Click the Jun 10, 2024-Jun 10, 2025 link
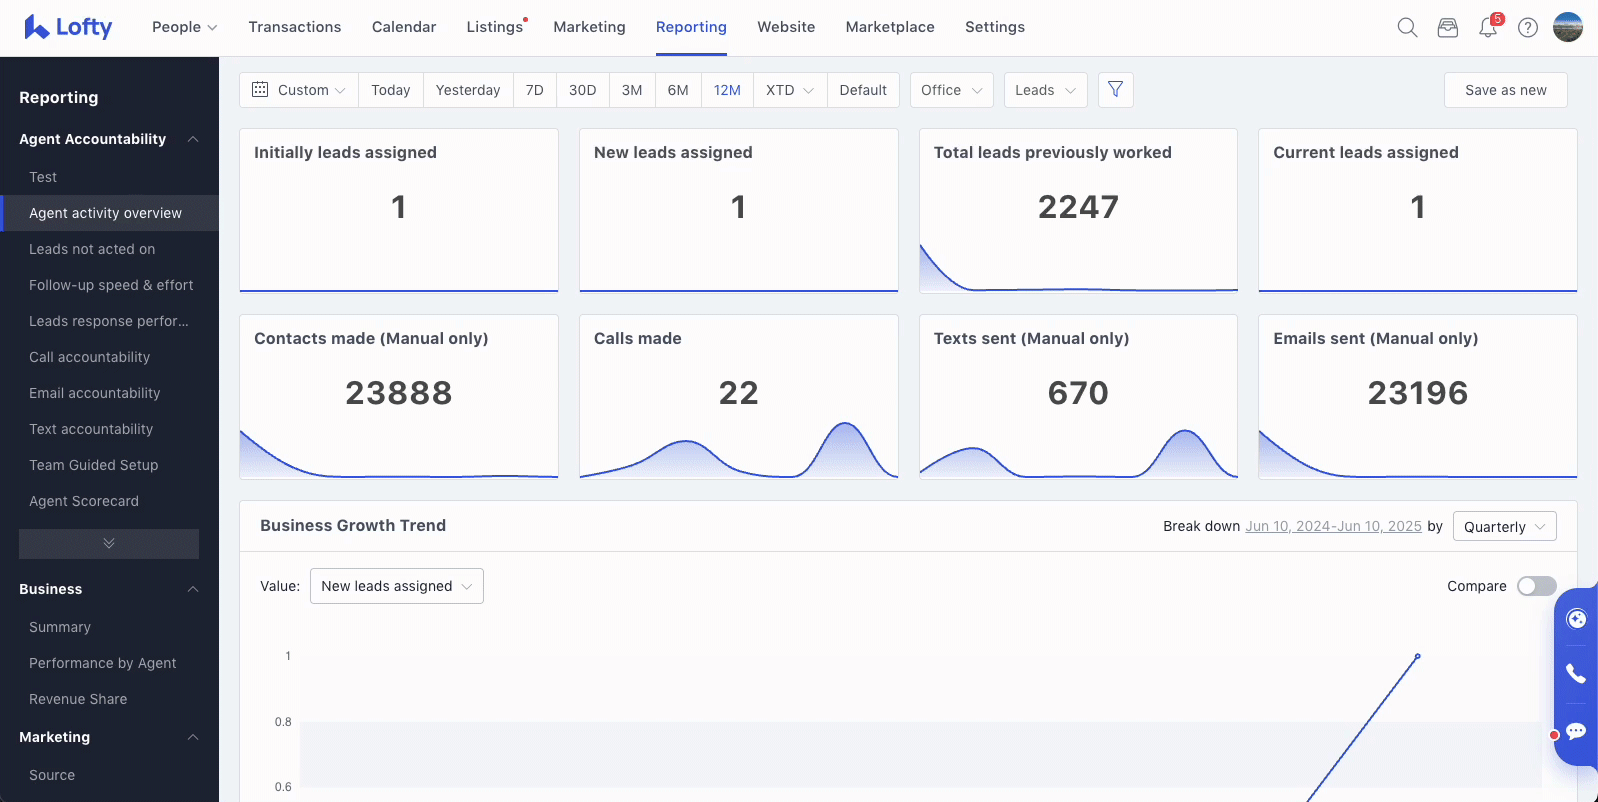1598x802 pixels. pos(1333,527)
